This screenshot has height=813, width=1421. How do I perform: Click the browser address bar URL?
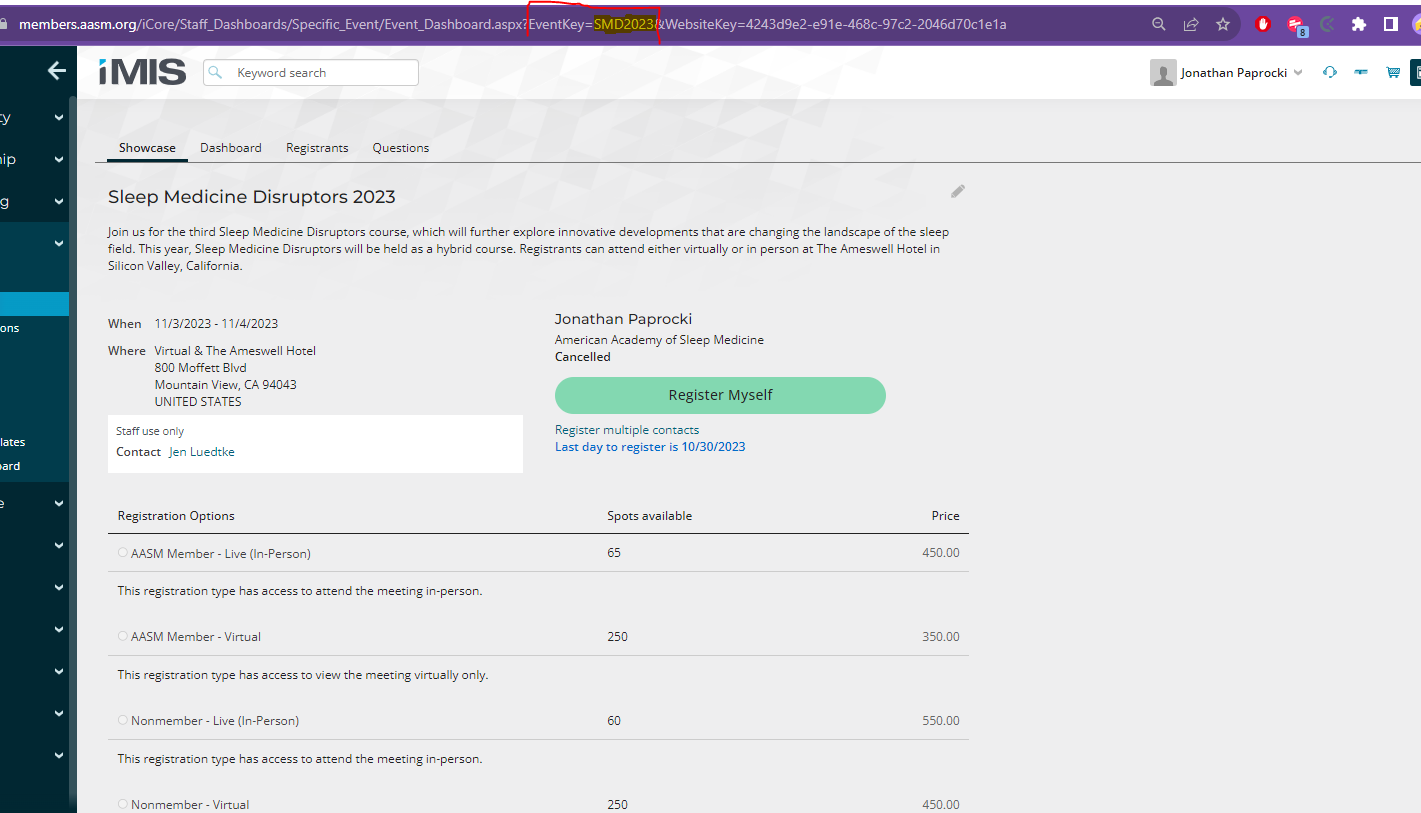[512, 24]
